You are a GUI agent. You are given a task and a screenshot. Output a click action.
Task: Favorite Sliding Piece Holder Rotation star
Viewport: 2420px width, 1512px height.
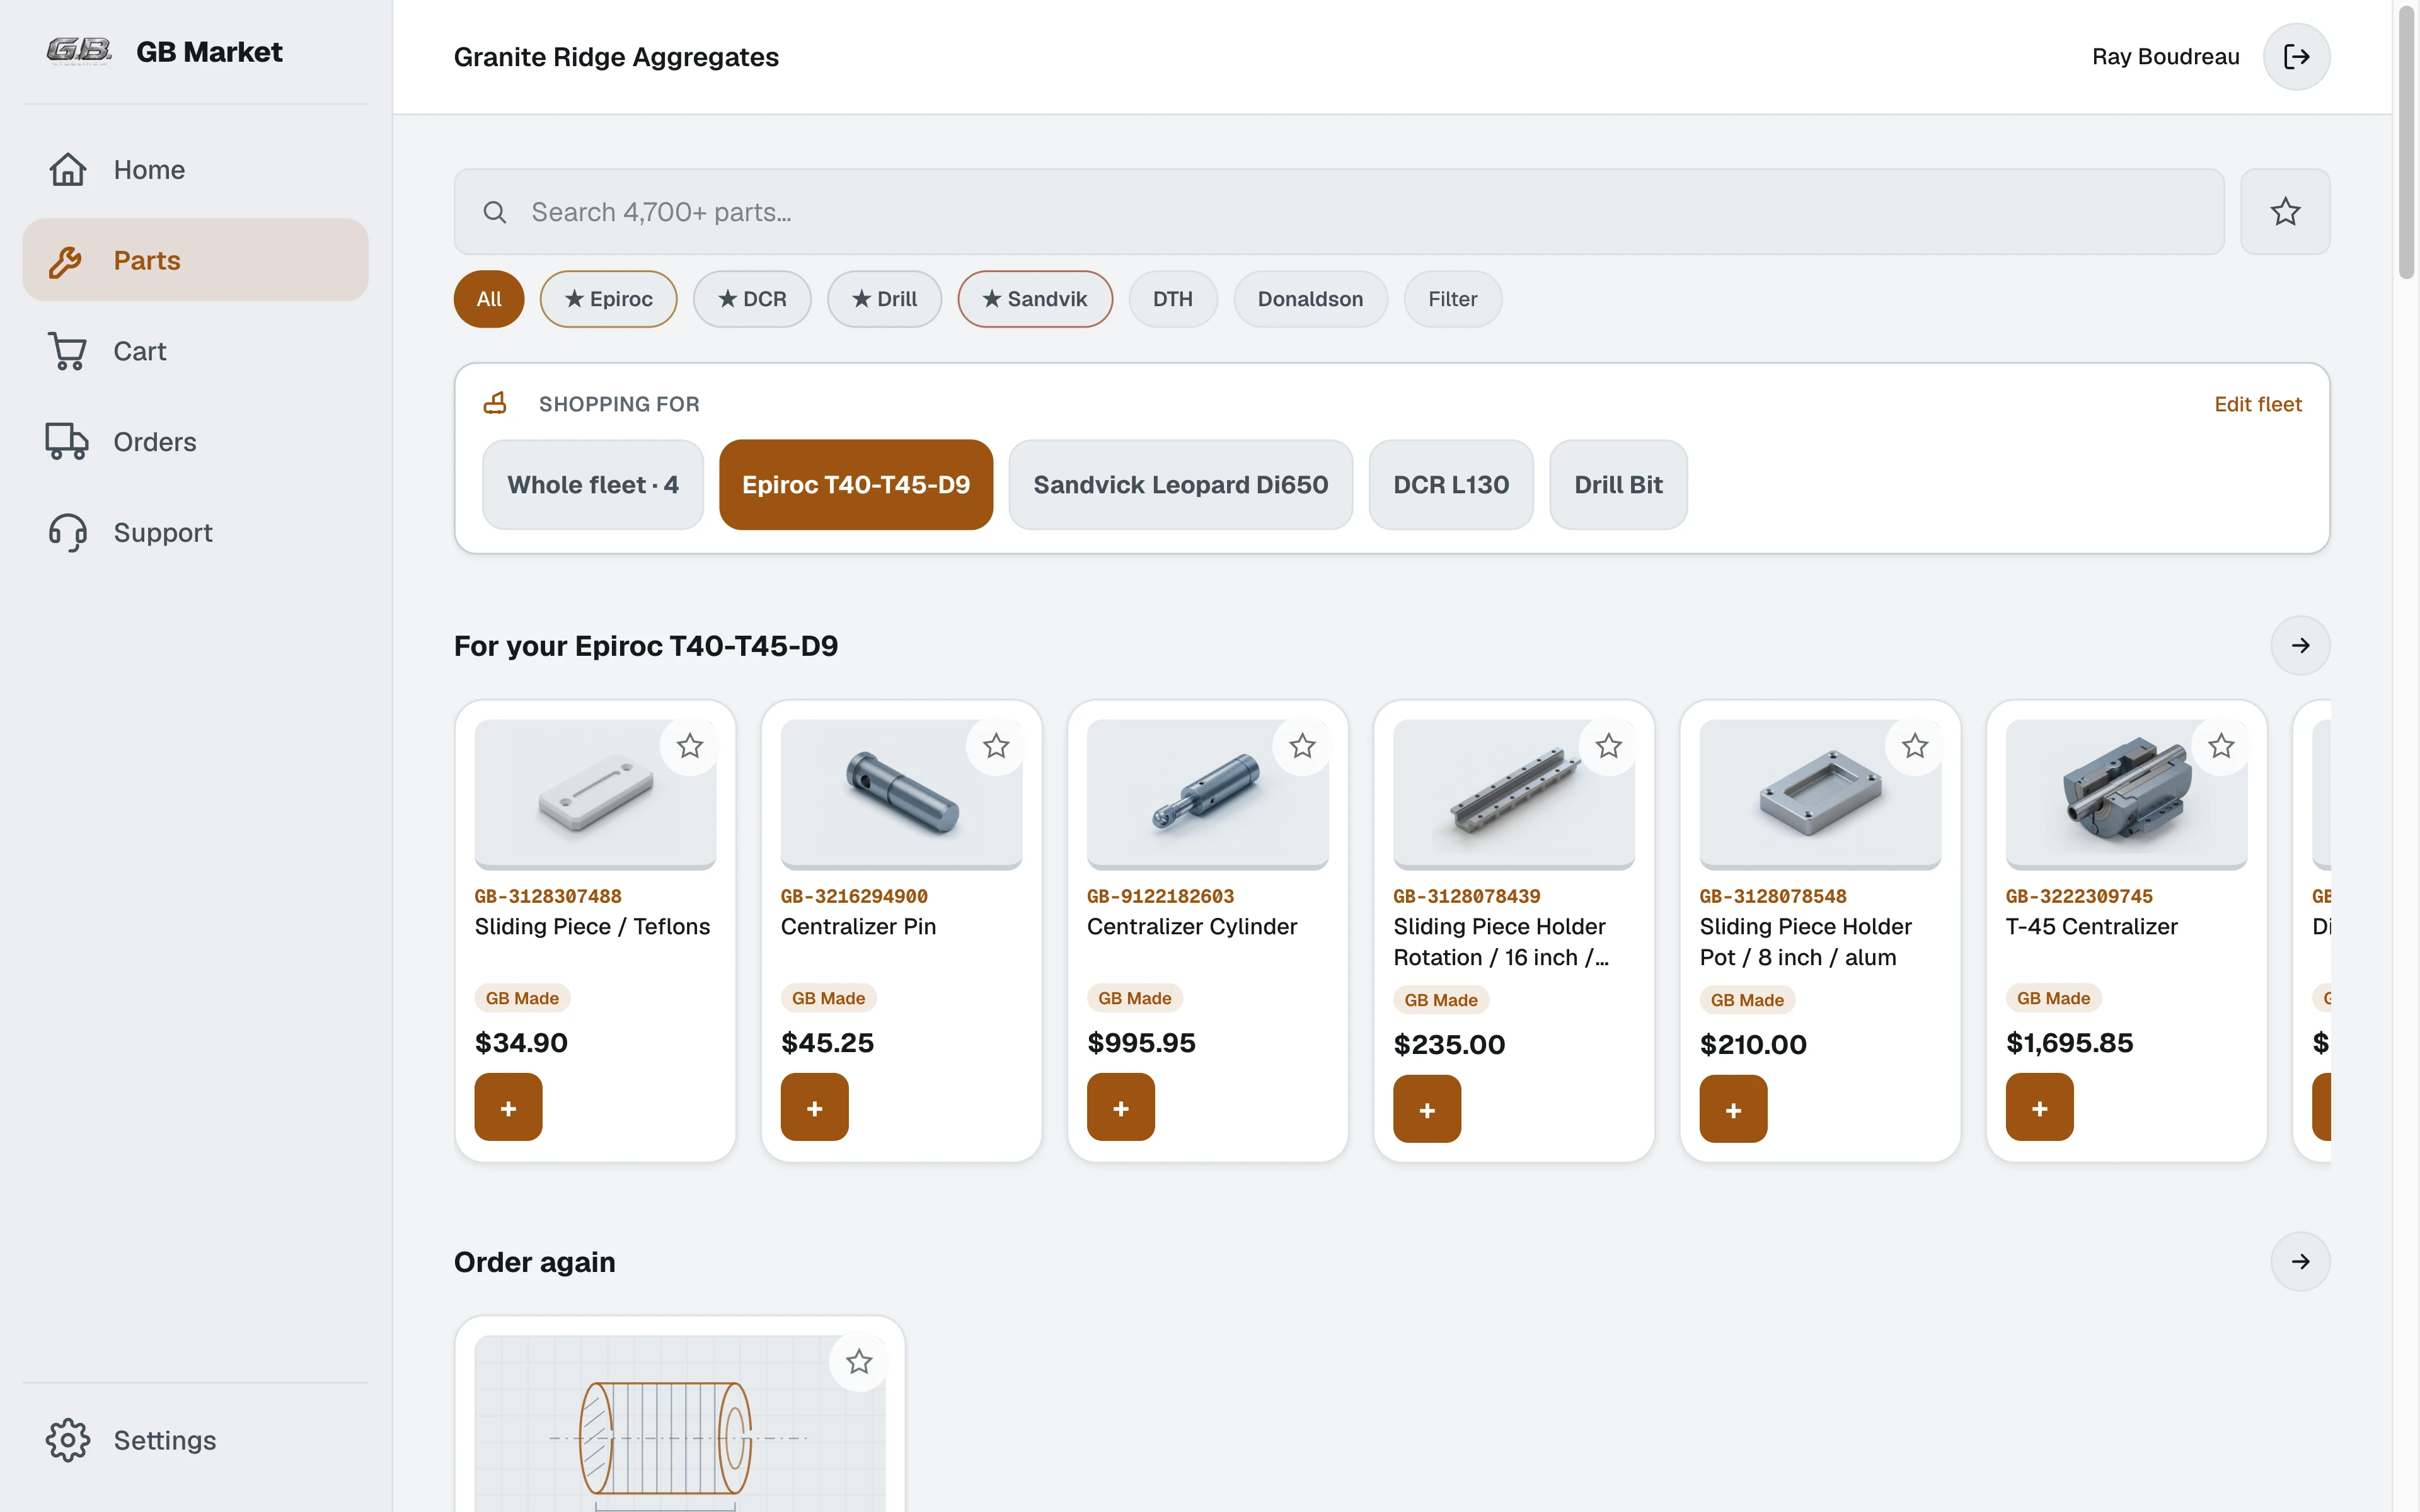coord(1609,746)
